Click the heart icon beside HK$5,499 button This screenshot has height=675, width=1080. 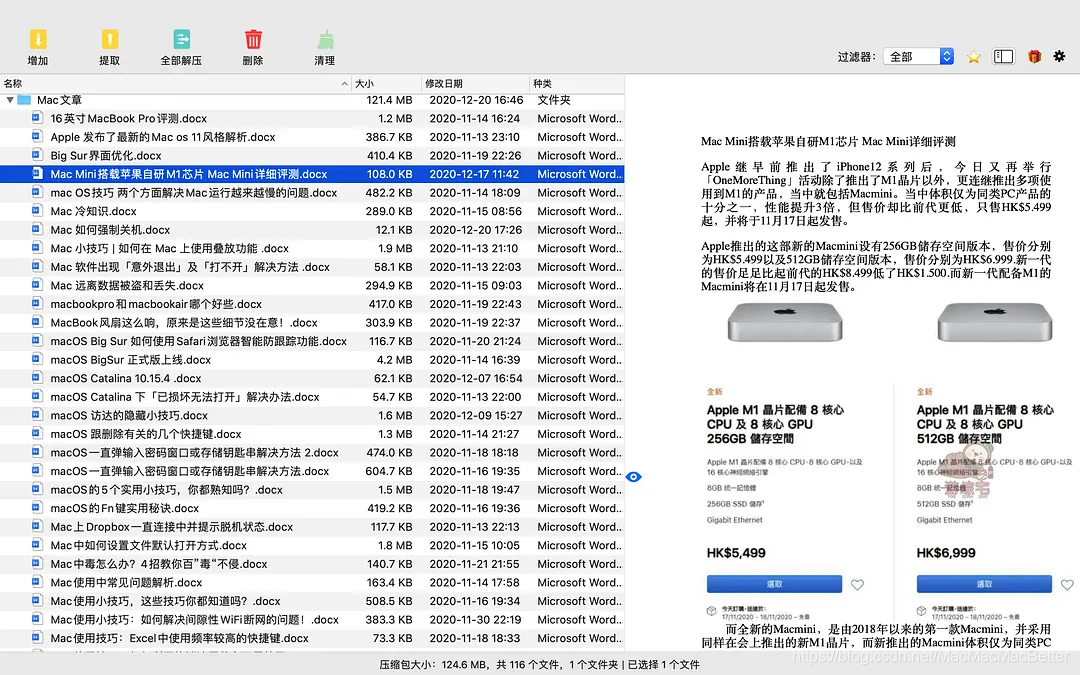[857, 585]
